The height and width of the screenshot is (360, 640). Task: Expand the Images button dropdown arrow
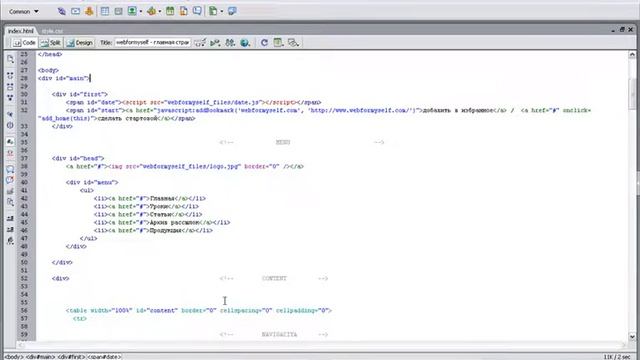click(140, 12)
